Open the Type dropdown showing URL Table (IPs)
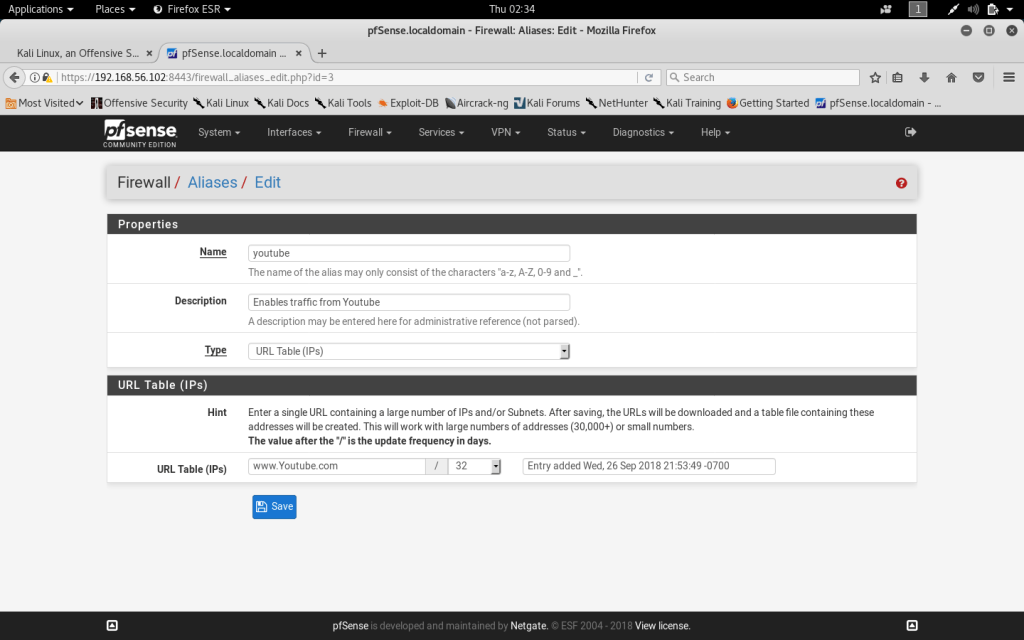This screenshot has width=1024, height=640. click(x=408, y=351)
